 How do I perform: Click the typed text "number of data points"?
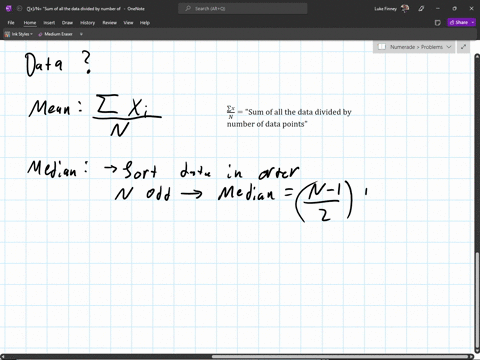[x=265, y=124]
